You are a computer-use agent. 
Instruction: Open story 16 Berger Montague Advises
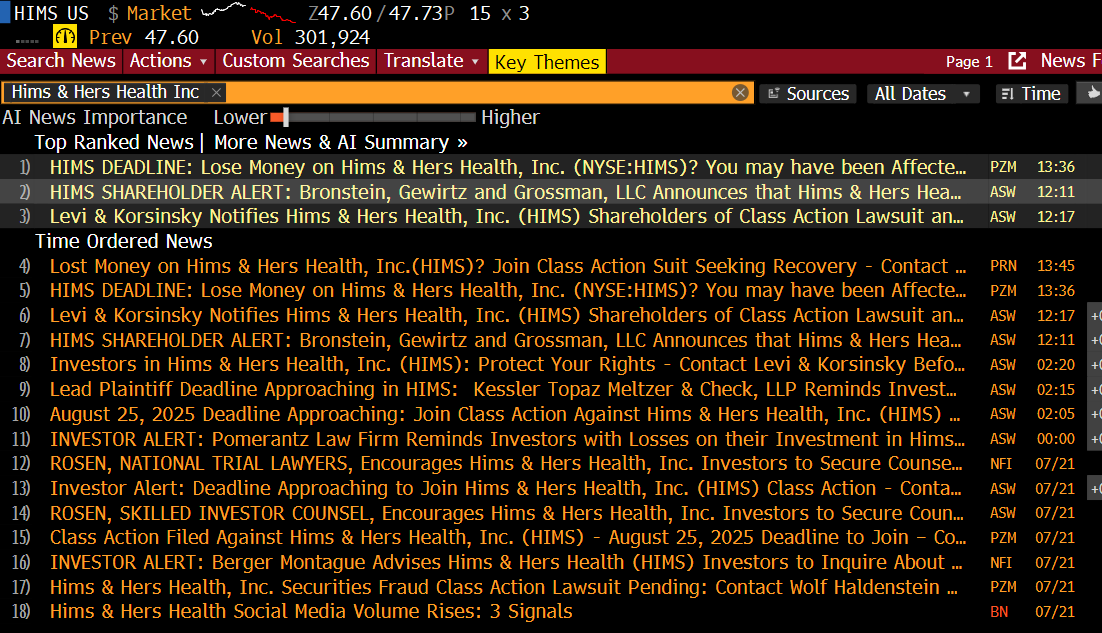click(x=506, y=563)
